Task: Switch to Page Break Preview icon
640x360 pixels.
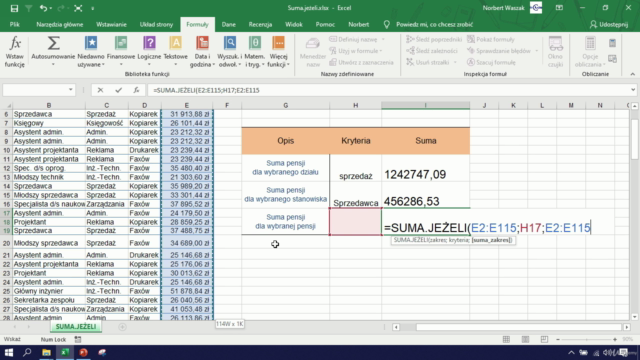Action: pos(544,340)
